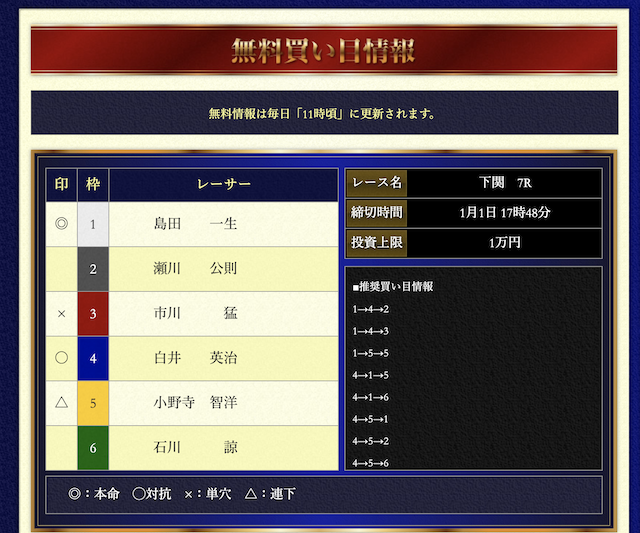Screen dimensions: 640x533
Task: Click the 印 column header
Action: tap(61, 184)
